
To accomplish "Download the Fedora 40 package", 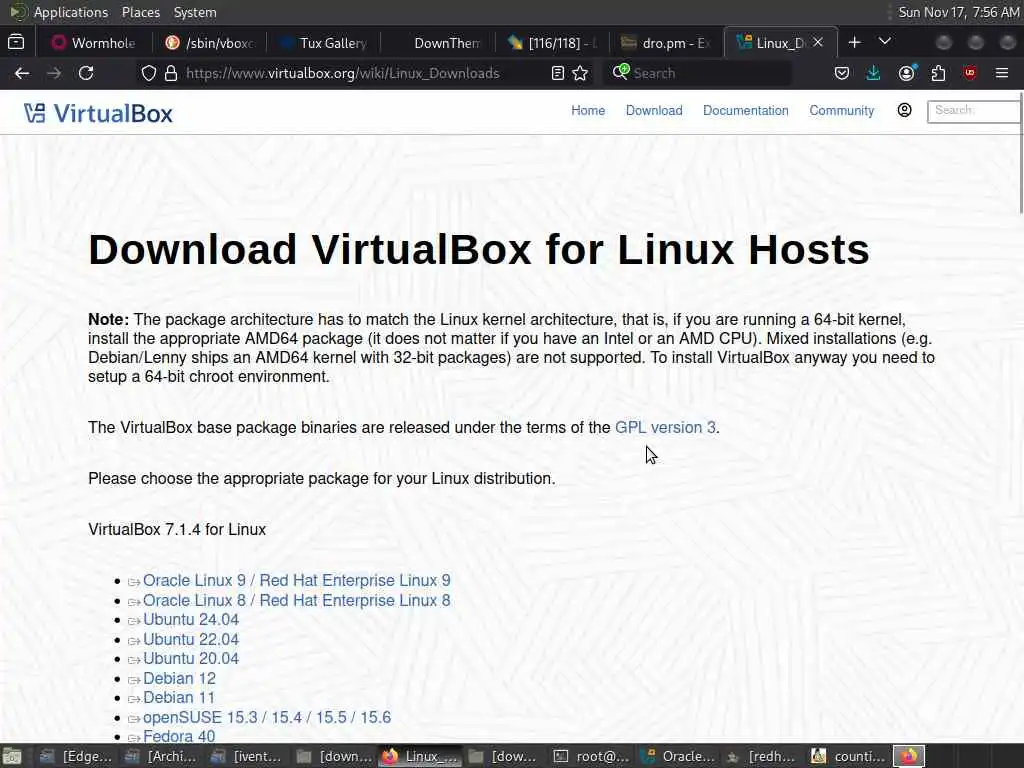I will click(x=179, y=736).
